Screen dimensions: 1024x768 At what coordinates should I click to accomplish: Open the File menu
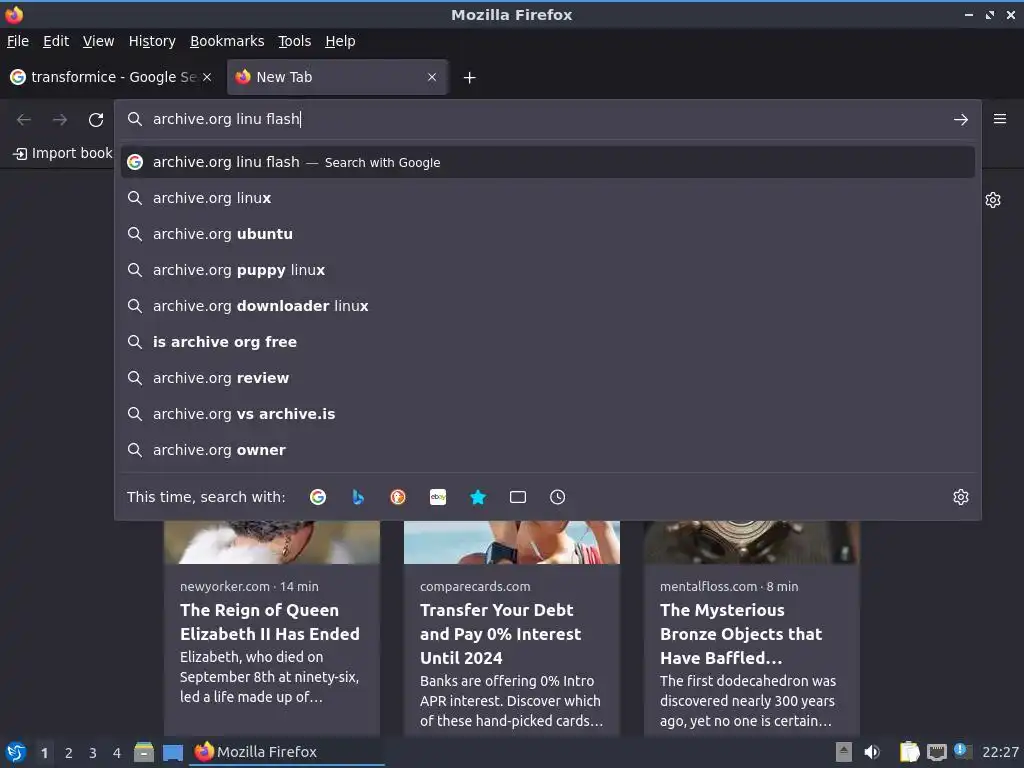tap(18, 41)
